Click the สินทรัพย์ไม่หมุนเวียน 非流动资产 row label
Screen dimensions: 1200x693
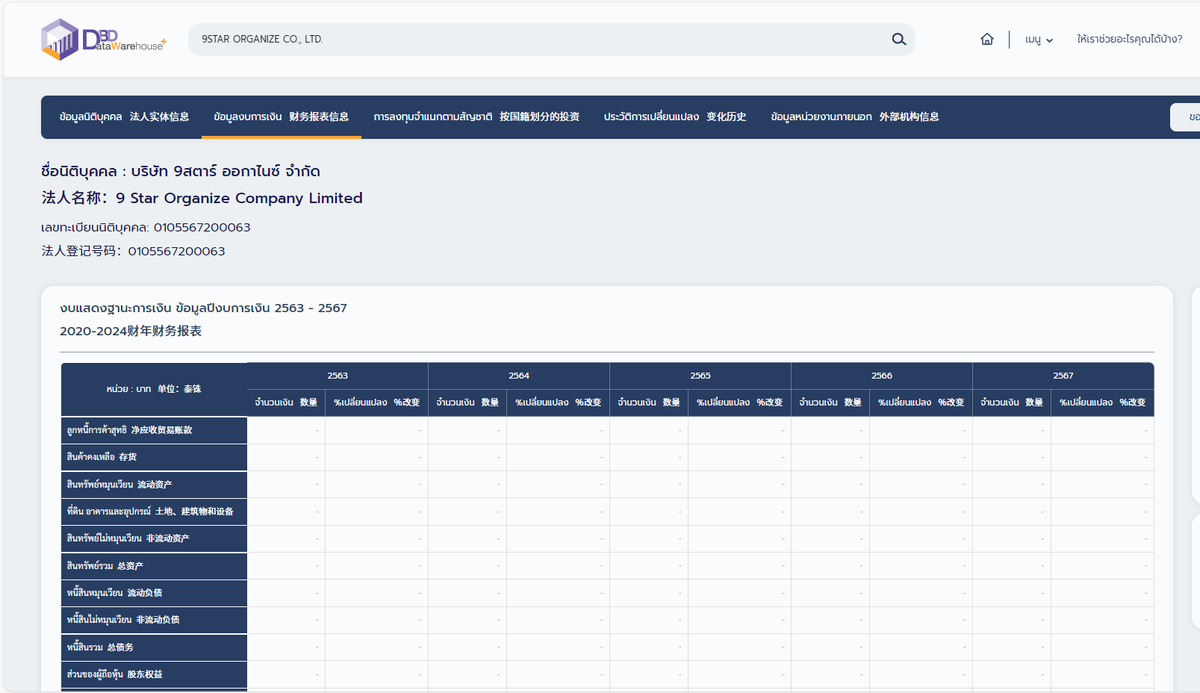[x=154, y=538]
